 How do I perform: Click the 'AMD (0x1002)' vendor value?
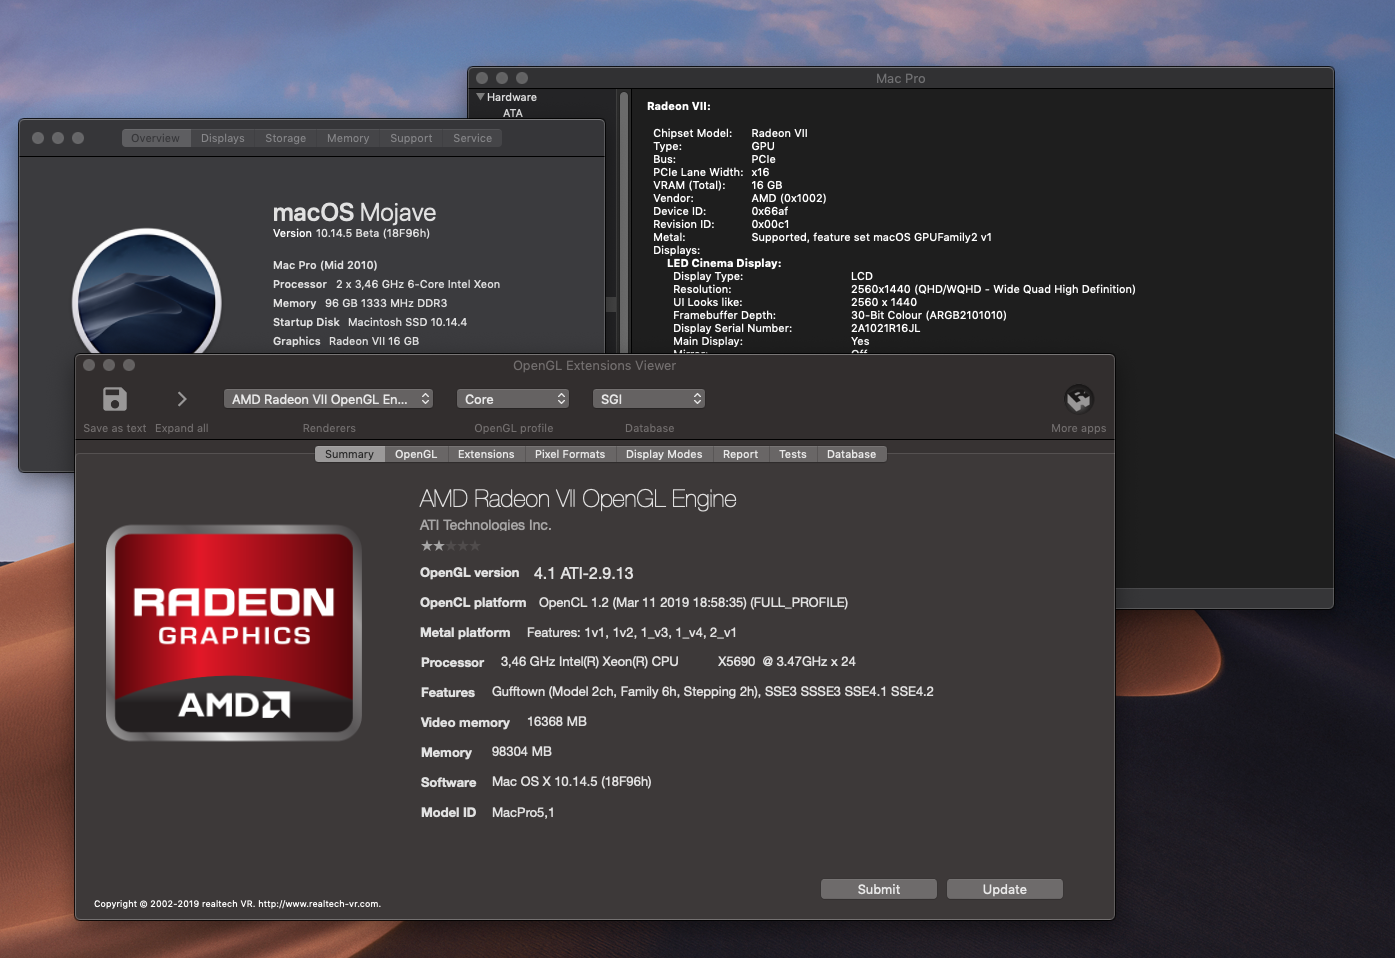tap(789, 198)
